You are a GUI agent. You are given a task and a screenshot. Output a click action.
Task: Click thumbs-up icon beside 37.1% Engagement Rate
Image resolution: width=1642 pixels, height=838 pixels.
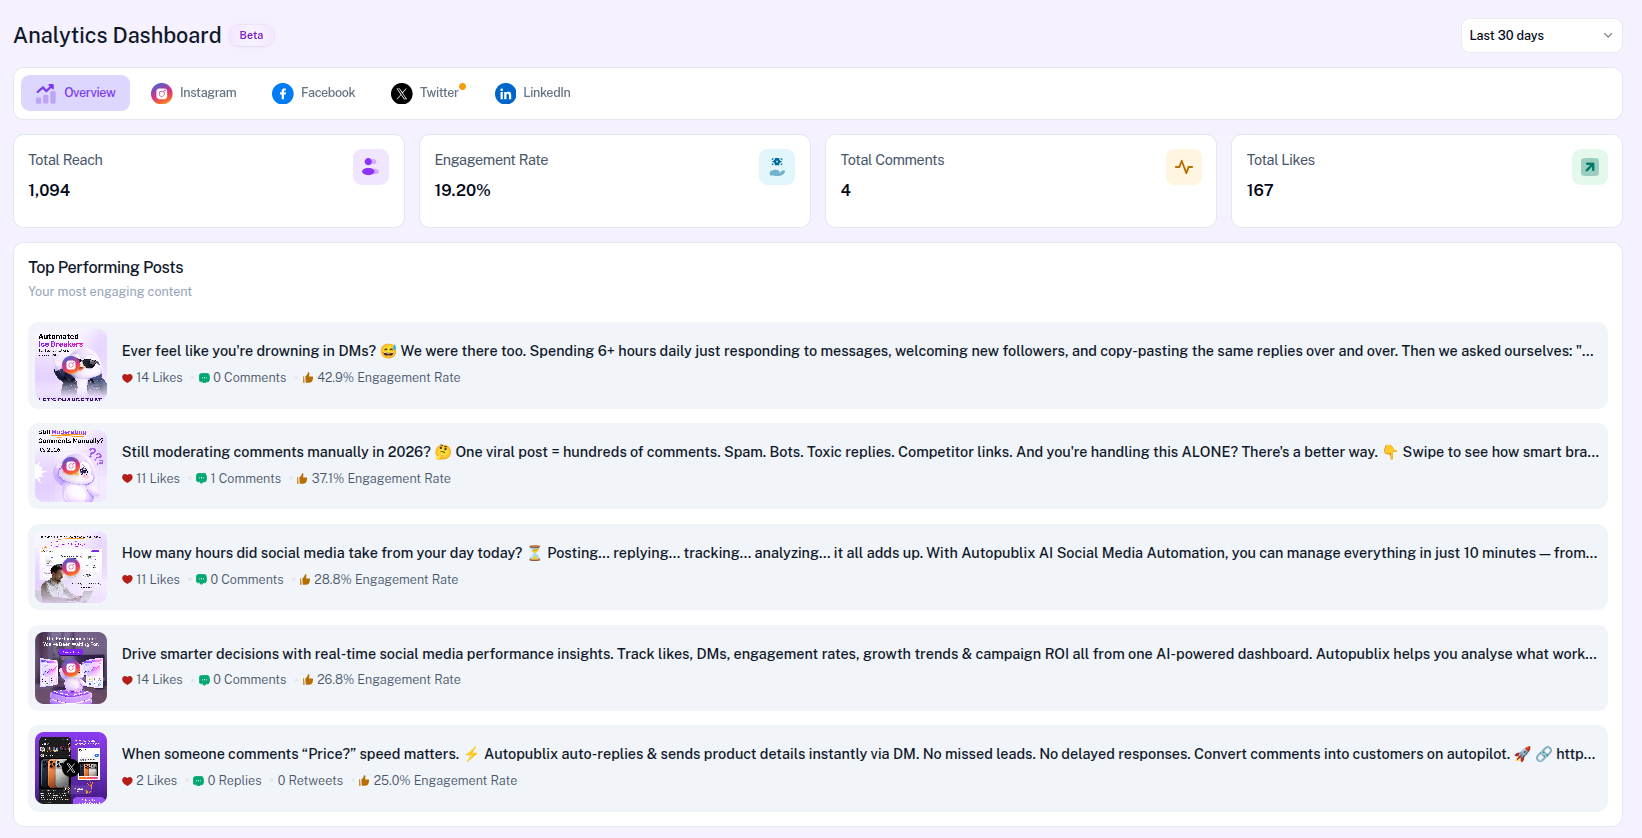pos(302,479)
